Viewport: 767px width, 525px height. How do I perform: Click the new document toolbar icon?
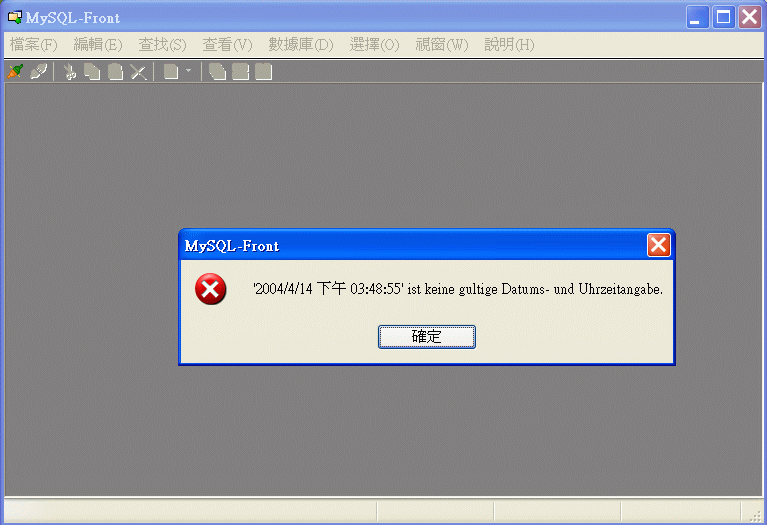pyautogui.click(x=171, y=72)
